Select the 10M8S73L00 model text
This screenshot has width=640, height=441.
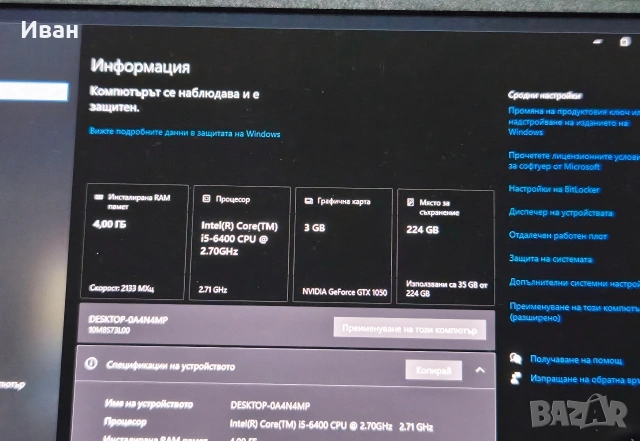click(x=109, y=330)
